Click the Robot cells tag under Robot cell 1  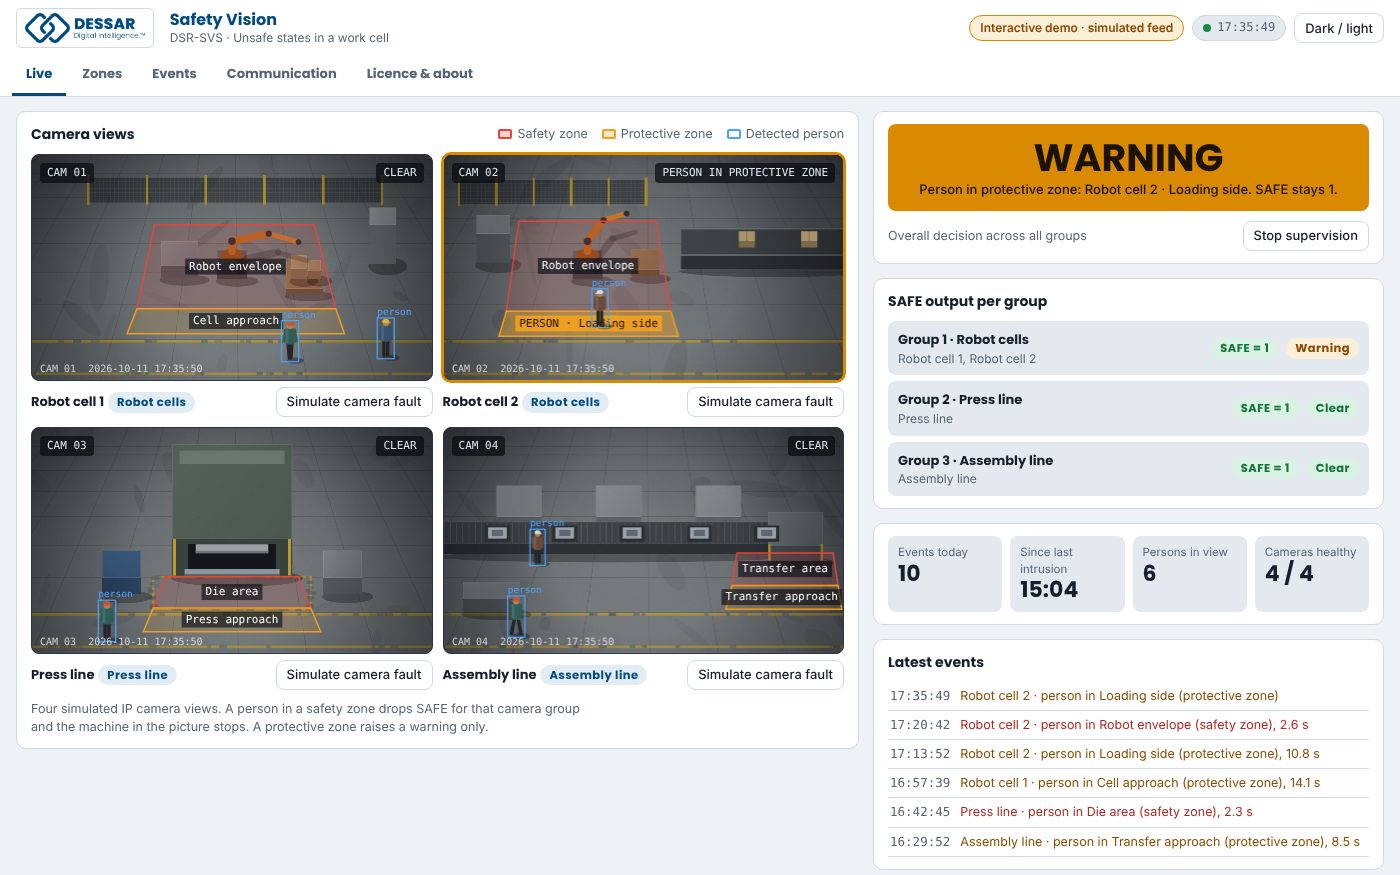pos(151,402)
